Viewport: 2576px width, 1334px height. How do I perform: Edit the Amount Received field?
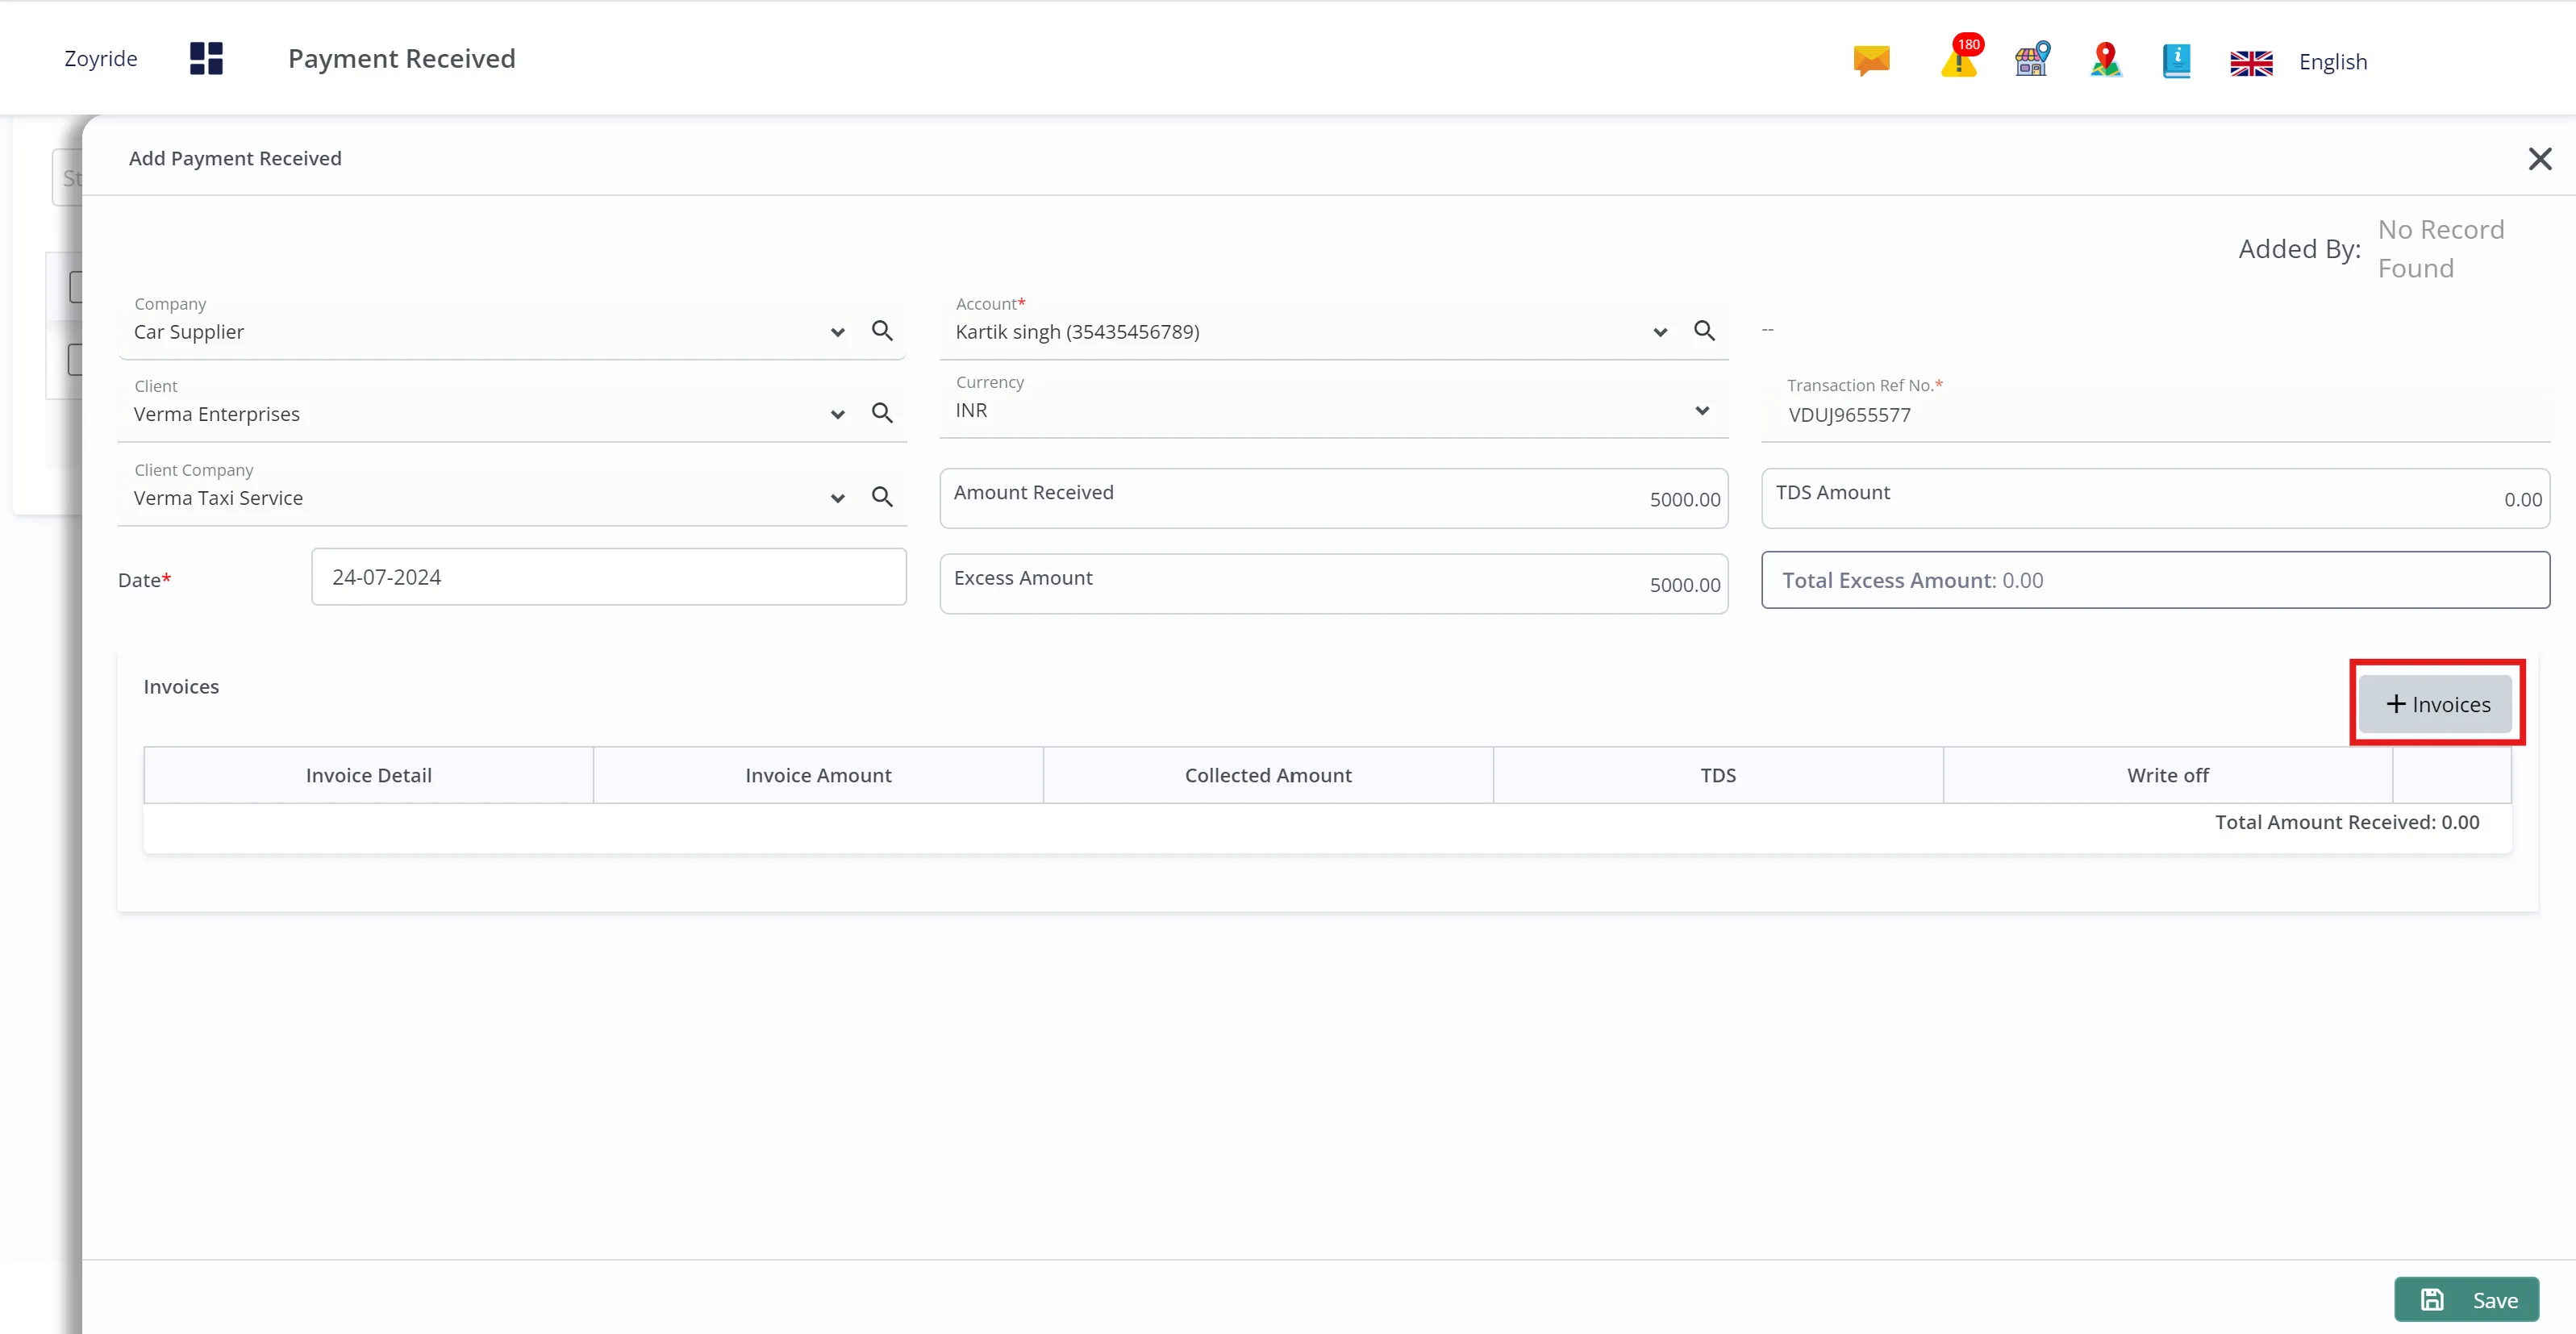point(1334,498)
